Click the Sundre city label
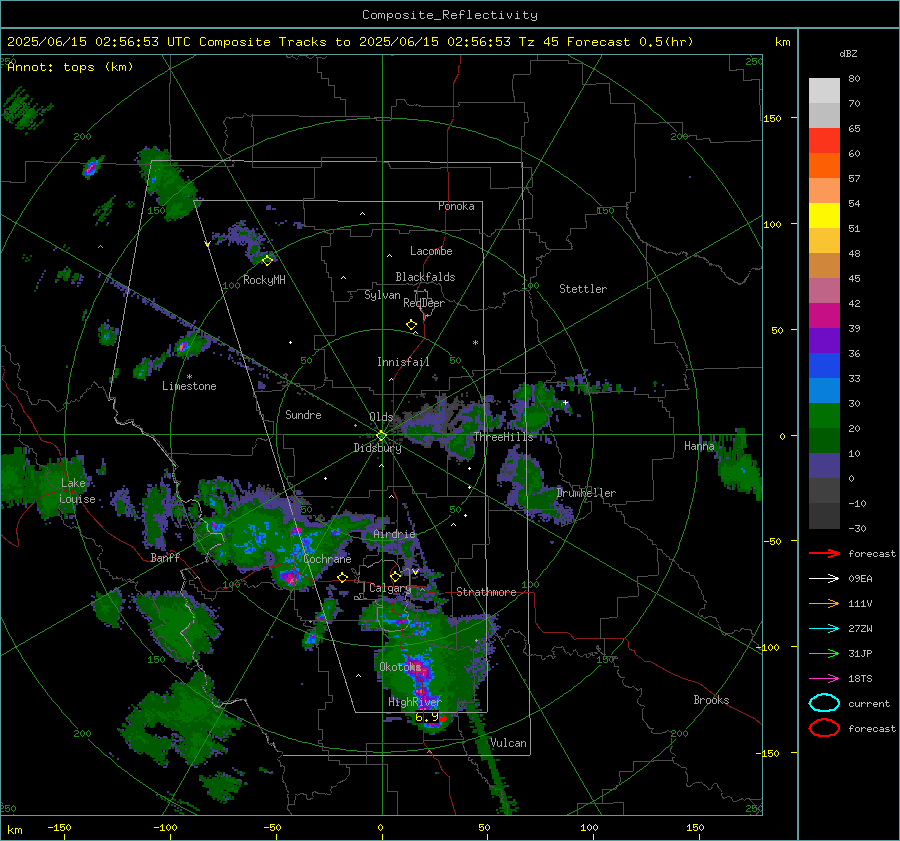The height and width of the screenshot is (841, 900). coord(303,414)
